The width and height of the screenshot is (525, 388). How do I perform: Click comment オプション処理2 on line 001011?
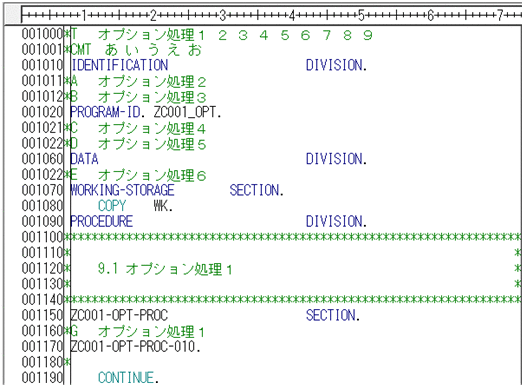152,81
